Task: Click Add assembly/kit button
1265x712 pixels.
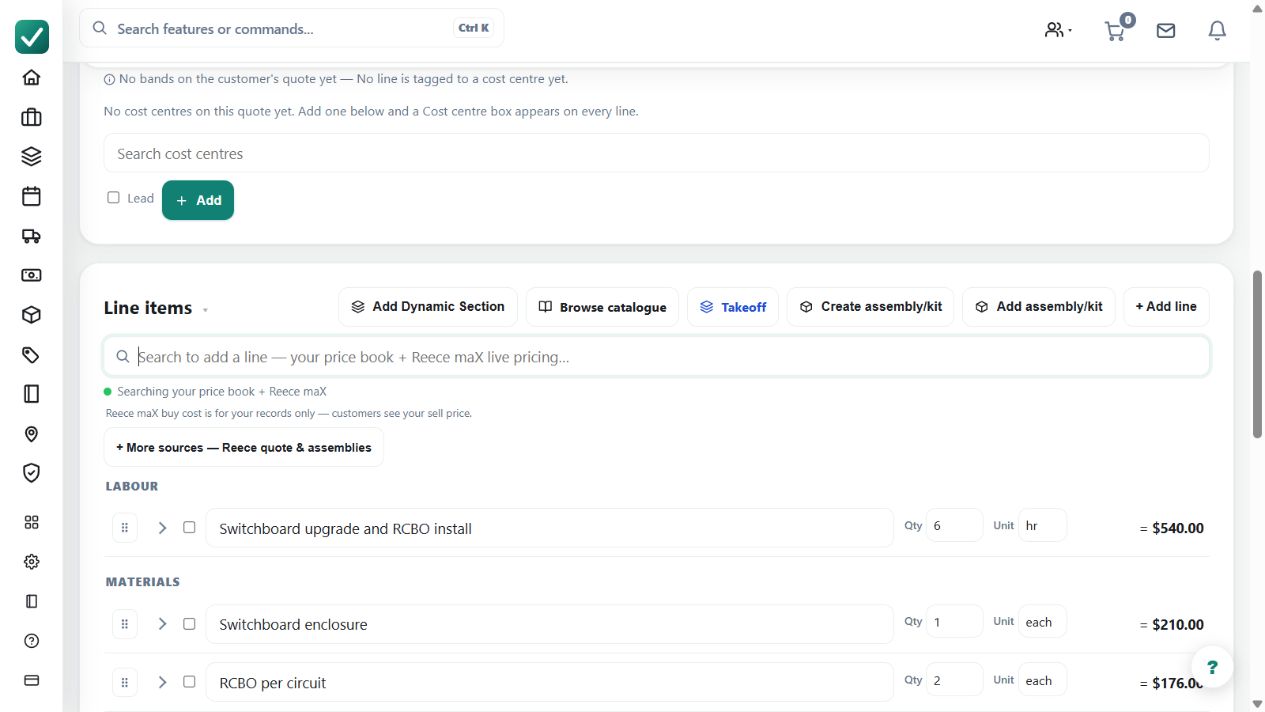Action: coord(1039,307)
